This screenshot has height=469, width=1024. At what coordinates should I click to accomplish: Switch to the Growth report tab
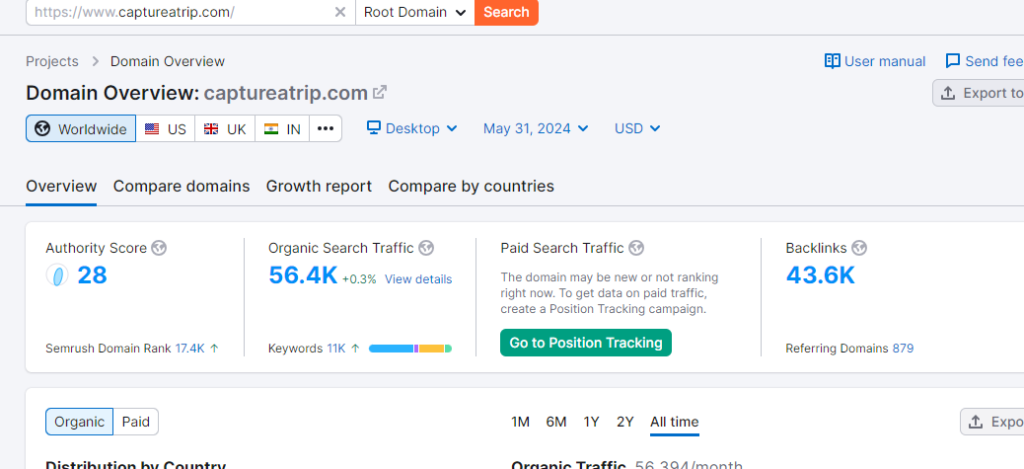[x=319, y=186]
